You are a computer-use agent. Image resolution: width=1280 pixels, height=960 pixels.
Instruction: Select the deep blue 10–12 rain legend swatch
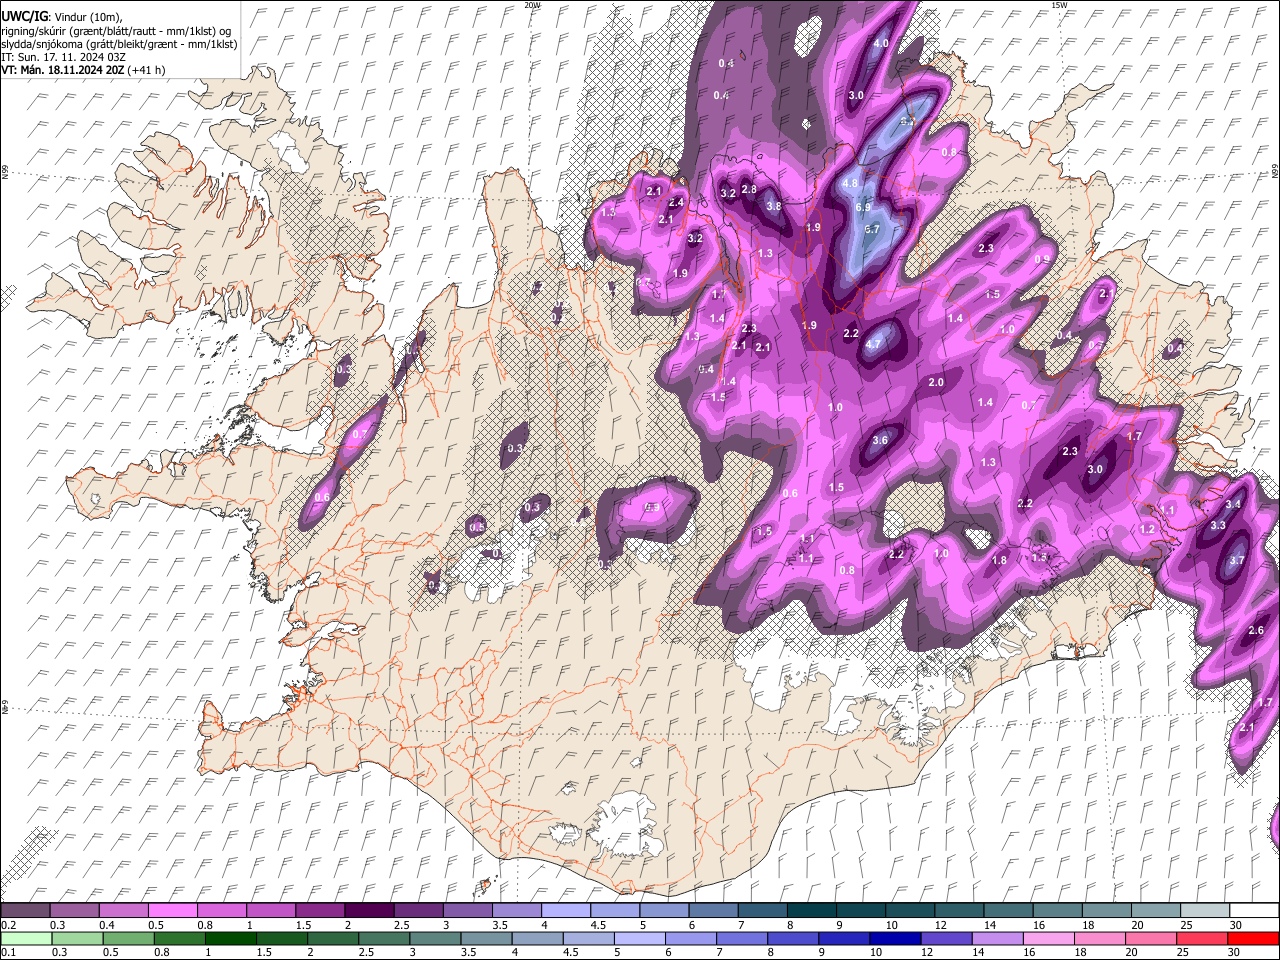pos(895,938)
